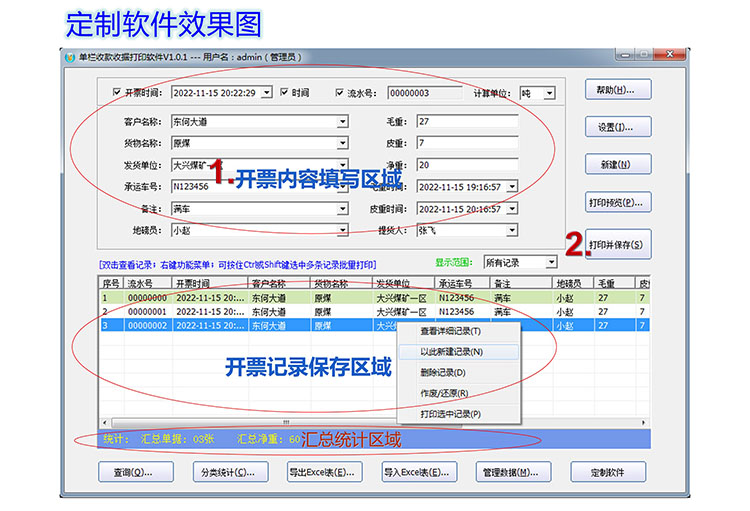This screenshot has width=750, height=511.
Task: Open the 计算单位 dropdown
Action: pos(550,93)
